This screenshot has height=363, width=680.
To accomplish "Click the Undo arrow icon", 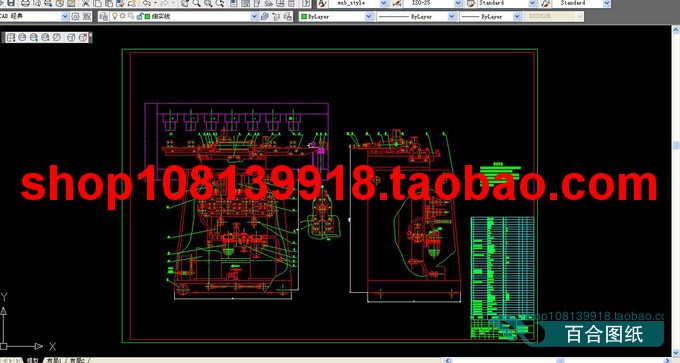I will tap(147, 3).
